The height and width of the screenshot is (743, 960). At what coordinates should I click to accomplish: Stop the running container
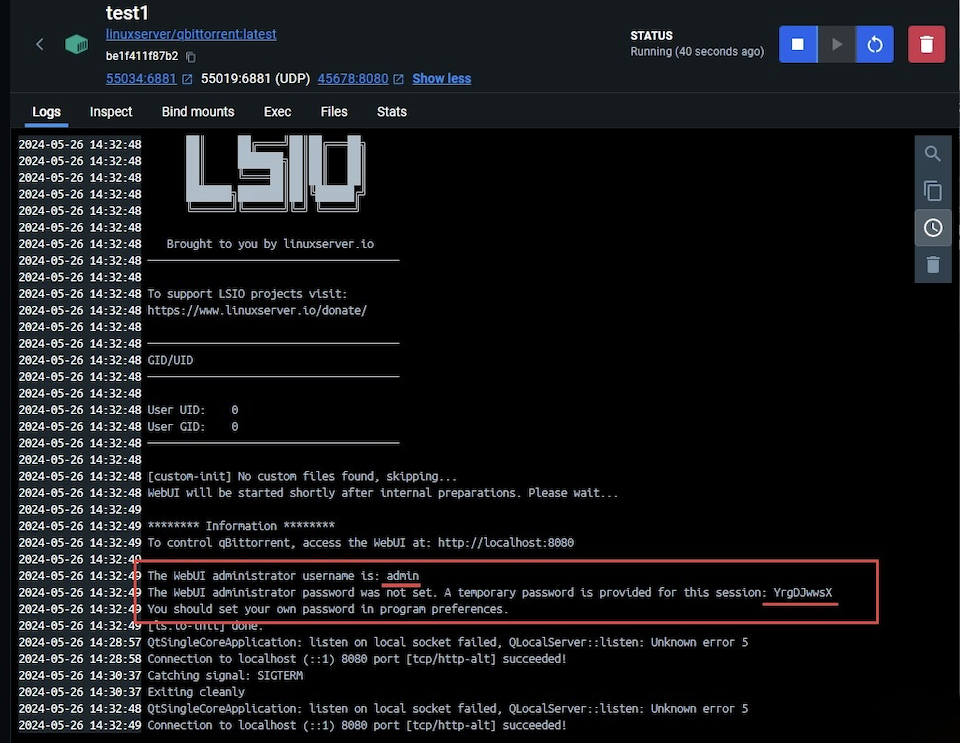[x=798, y=44]
